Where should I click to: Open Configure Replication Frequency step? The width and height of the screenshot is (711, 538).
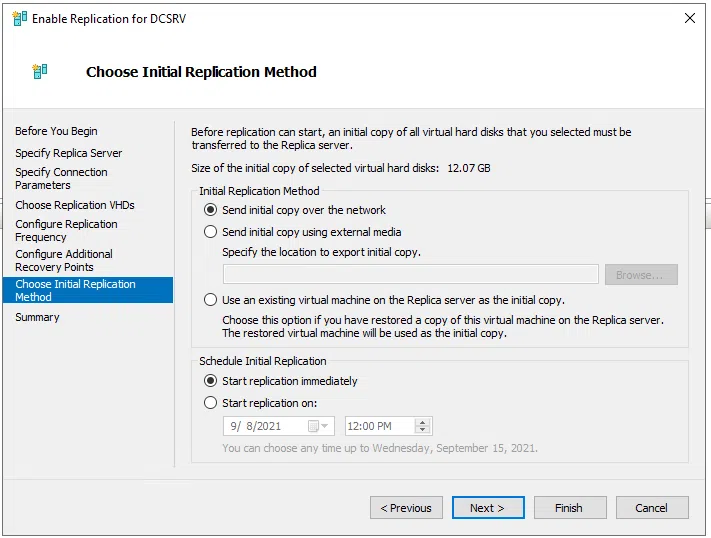click(66, 231)
